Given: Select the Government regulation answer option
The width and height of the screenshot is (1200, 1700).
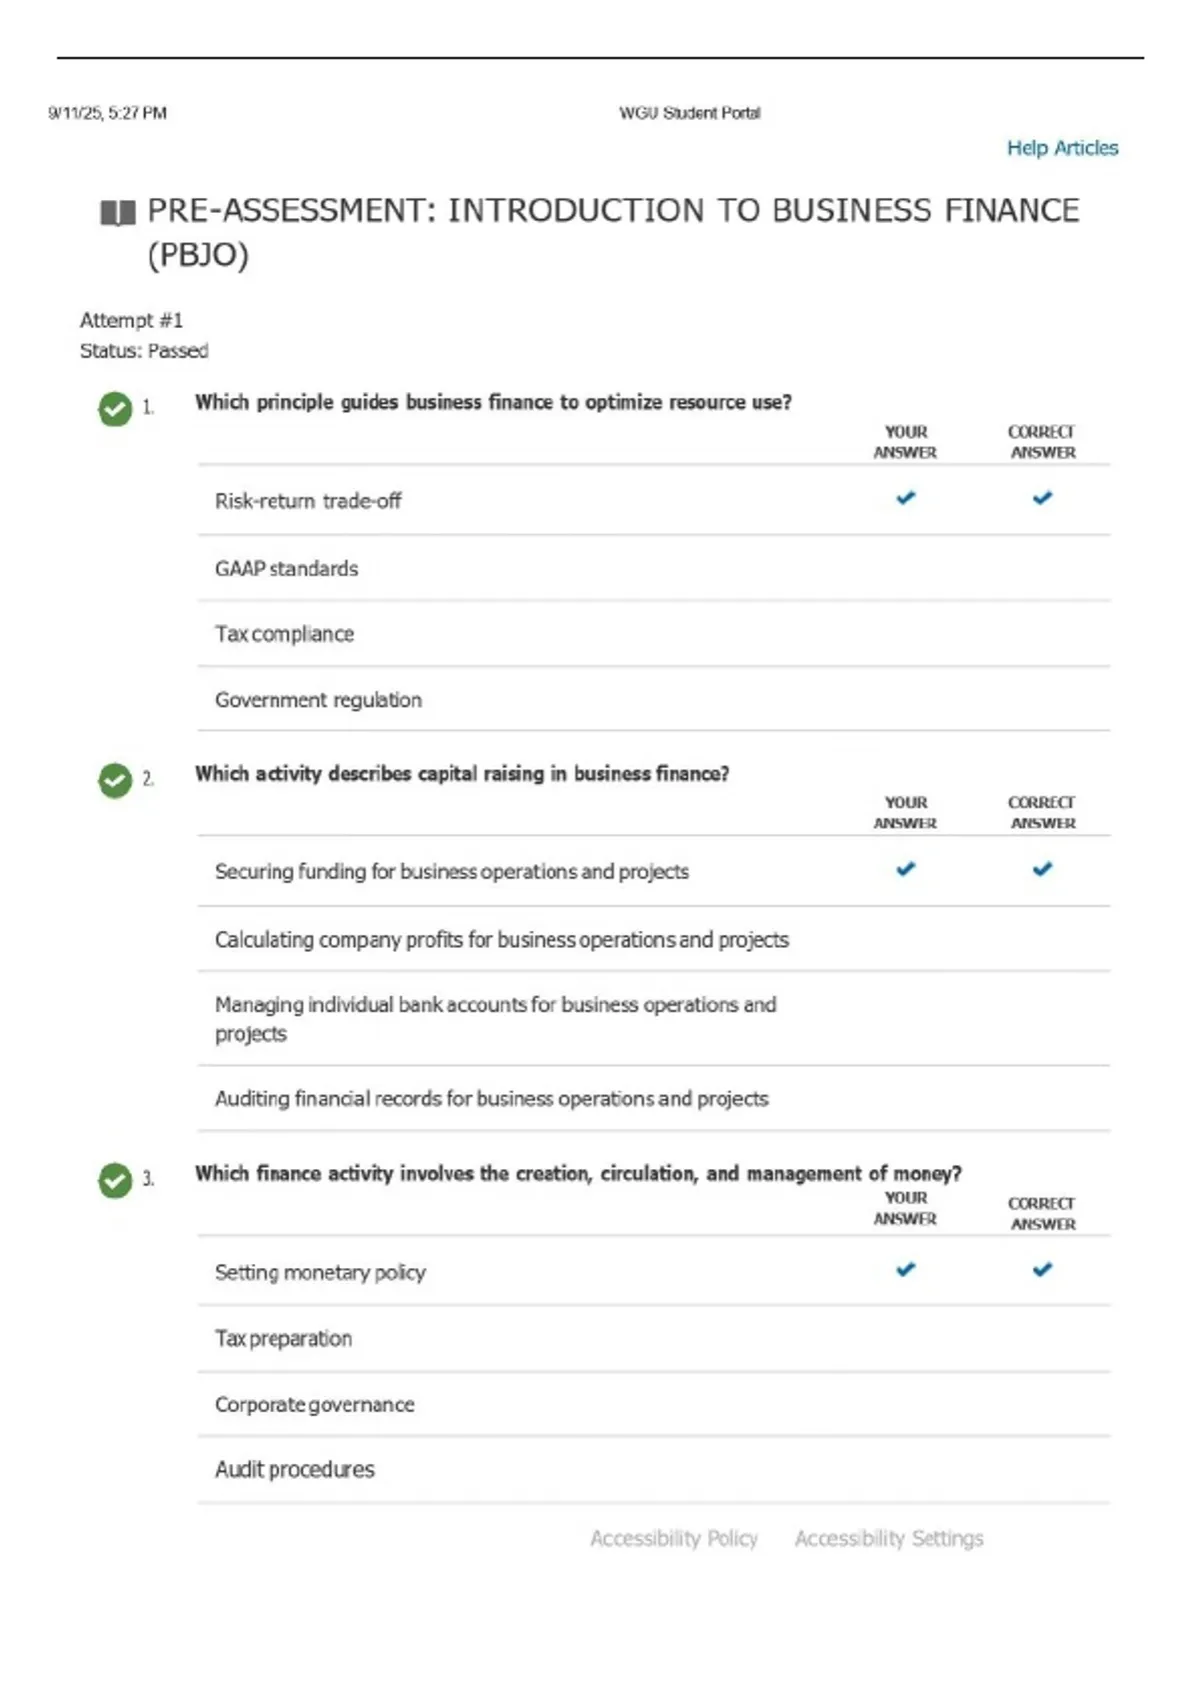Looking at the screenshot, I should tap(654, 699).
